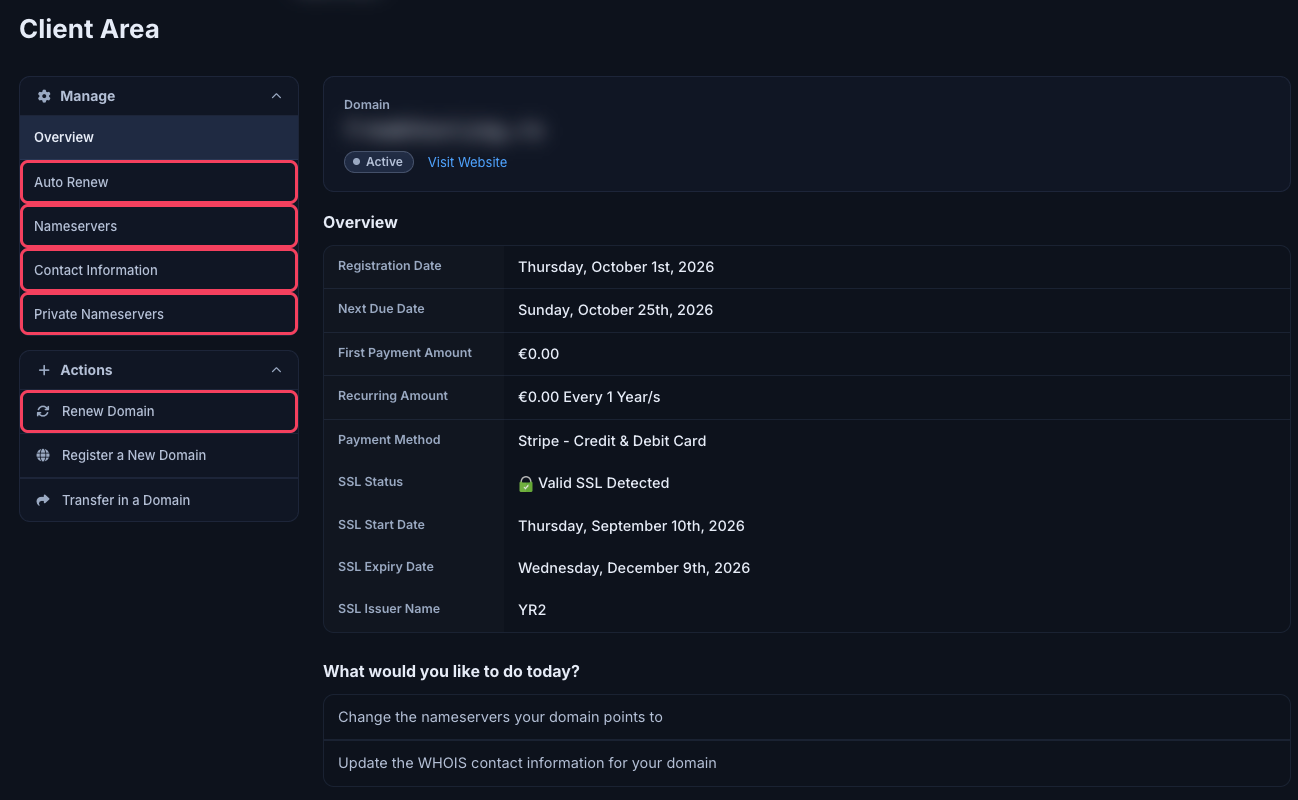
Task: Choose 'Change the nameservers your domain points to'
Action: [807, 717]
